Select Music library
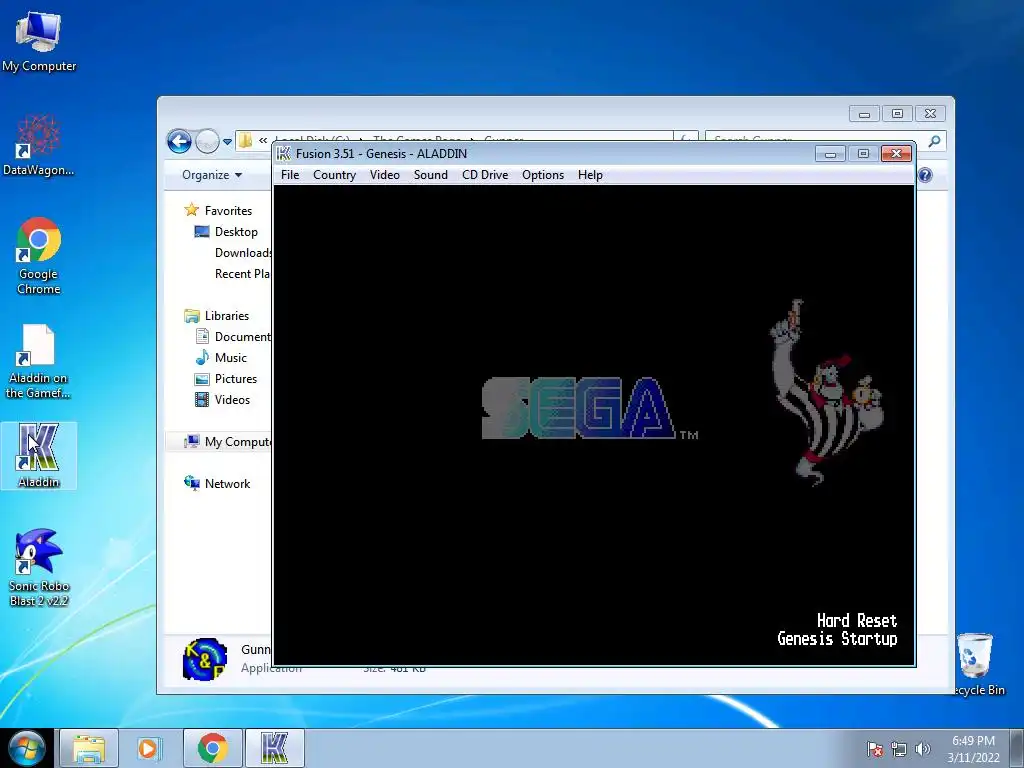This screenshot has height=768, width=1024. tap(231, 358)
